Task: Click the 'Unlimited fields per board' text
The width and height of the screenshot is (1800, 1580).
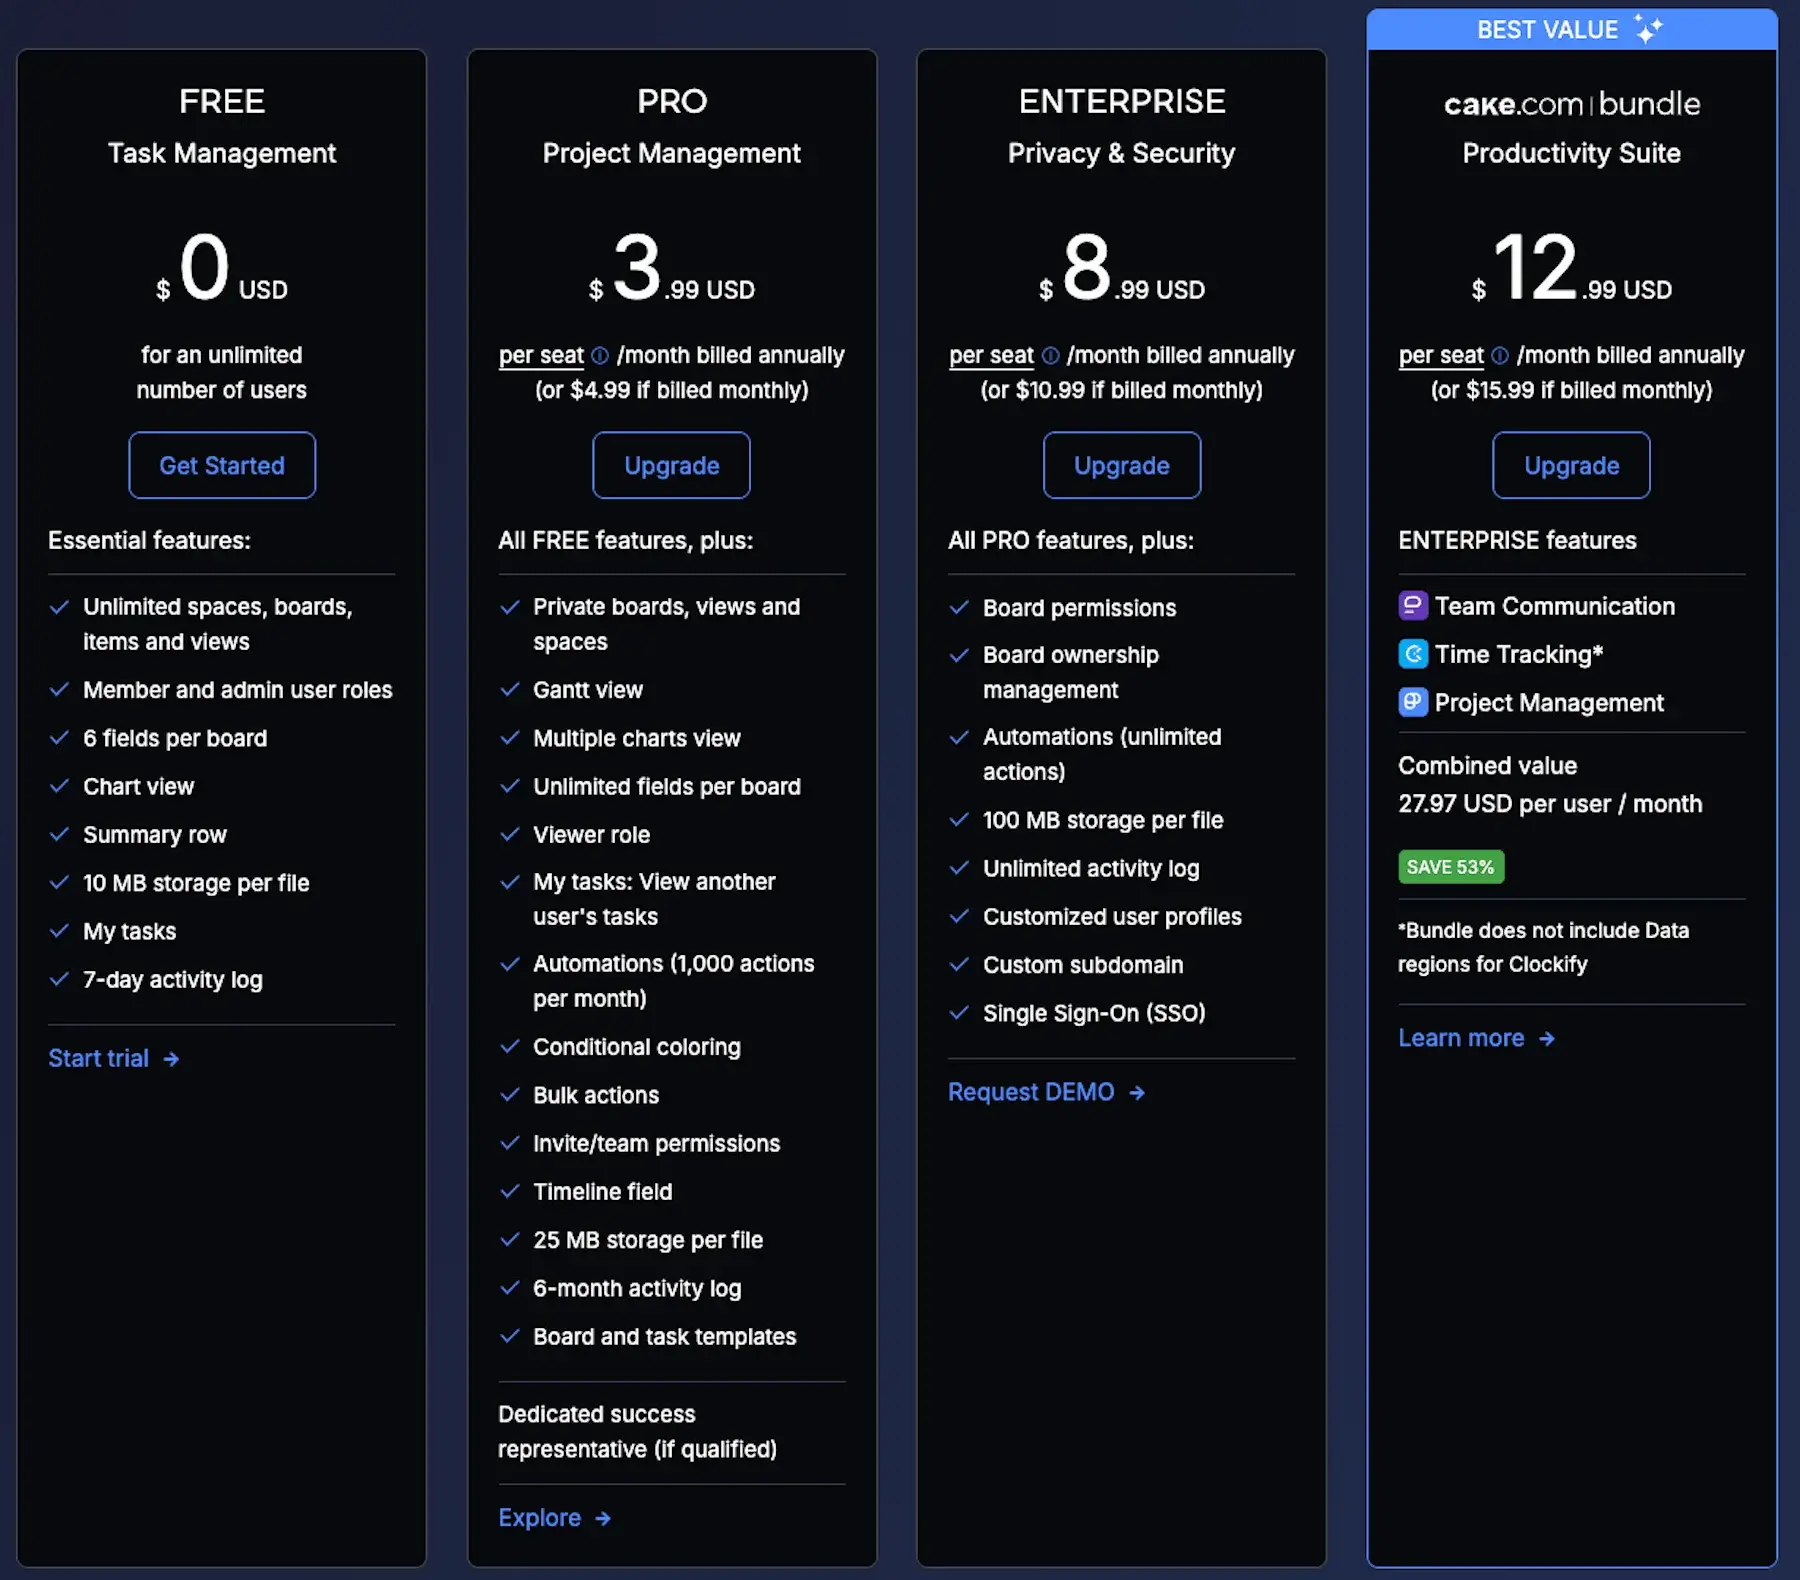Action: tap(667, 787)
